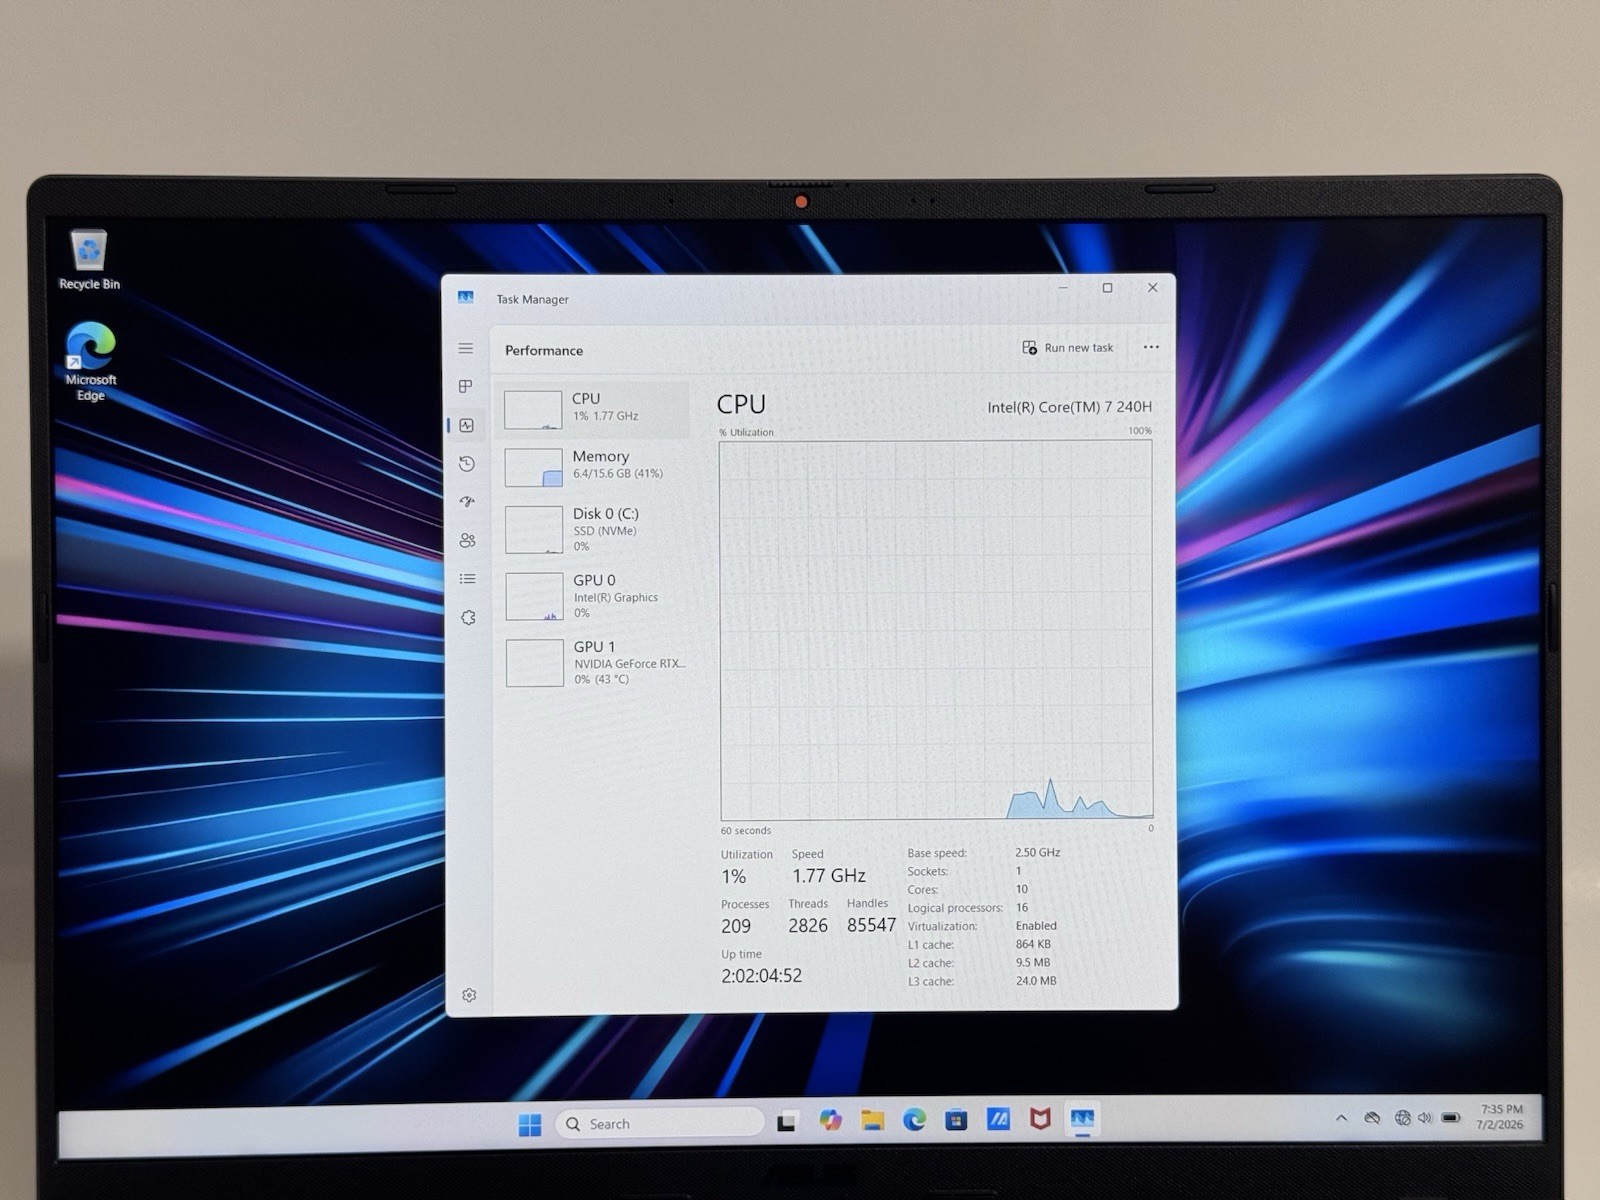1600x1200 pixels.
Task: Click the Performance page heading
Action: 544,350
